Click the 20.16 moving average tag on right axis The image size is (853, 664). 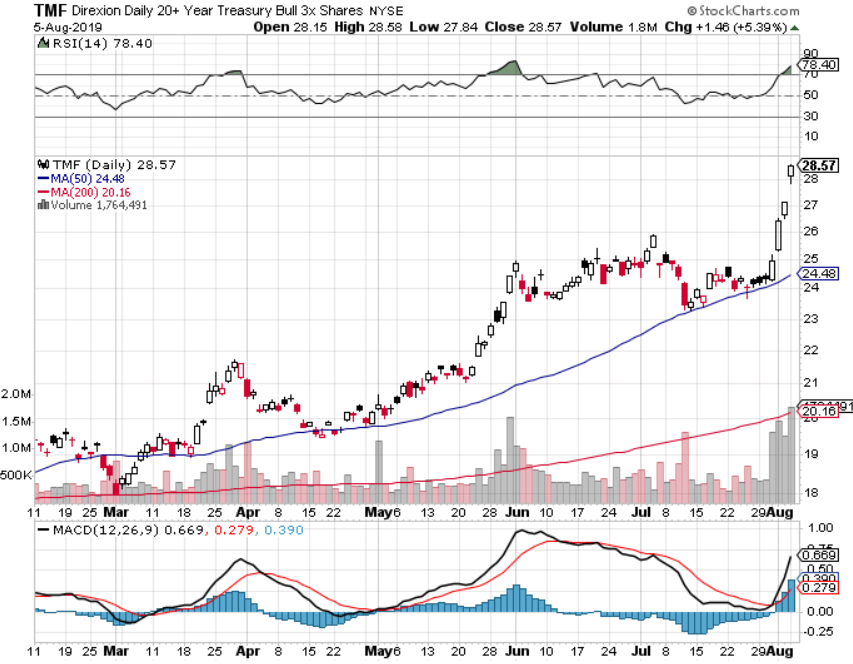[819, 411]
